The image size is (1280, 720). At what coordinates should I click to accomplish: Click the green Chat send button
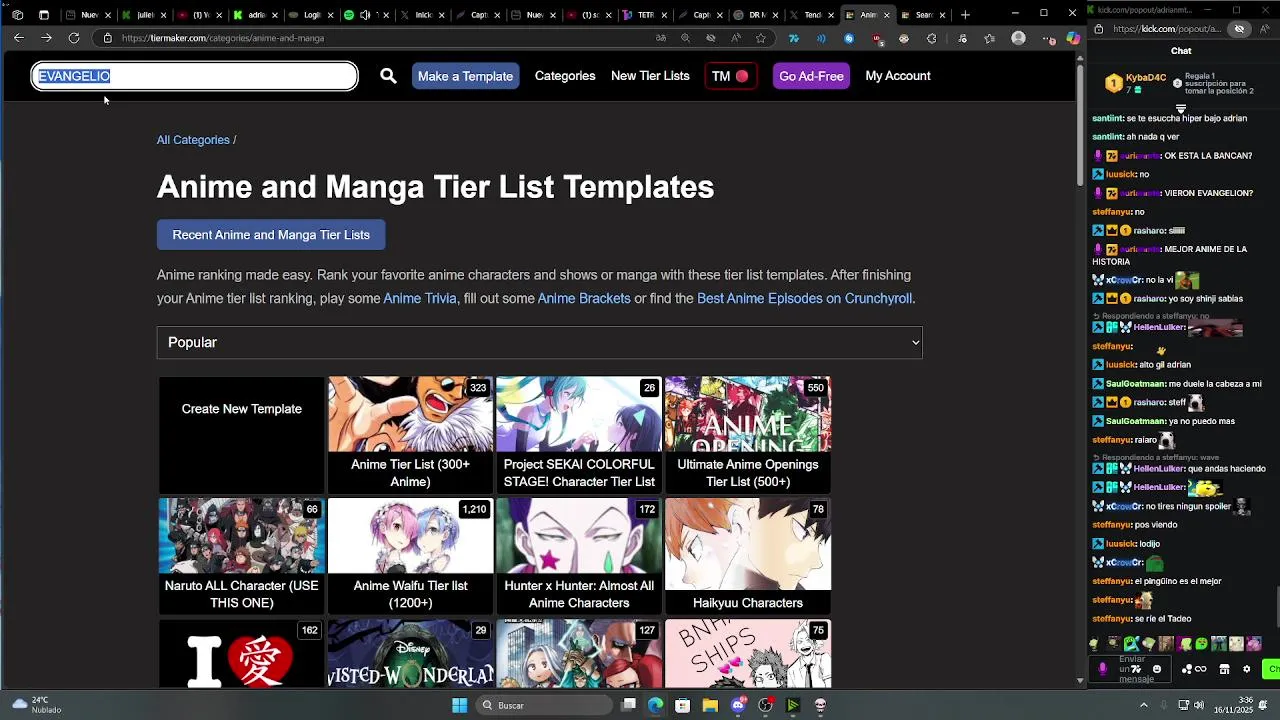tap(1272, 669)
